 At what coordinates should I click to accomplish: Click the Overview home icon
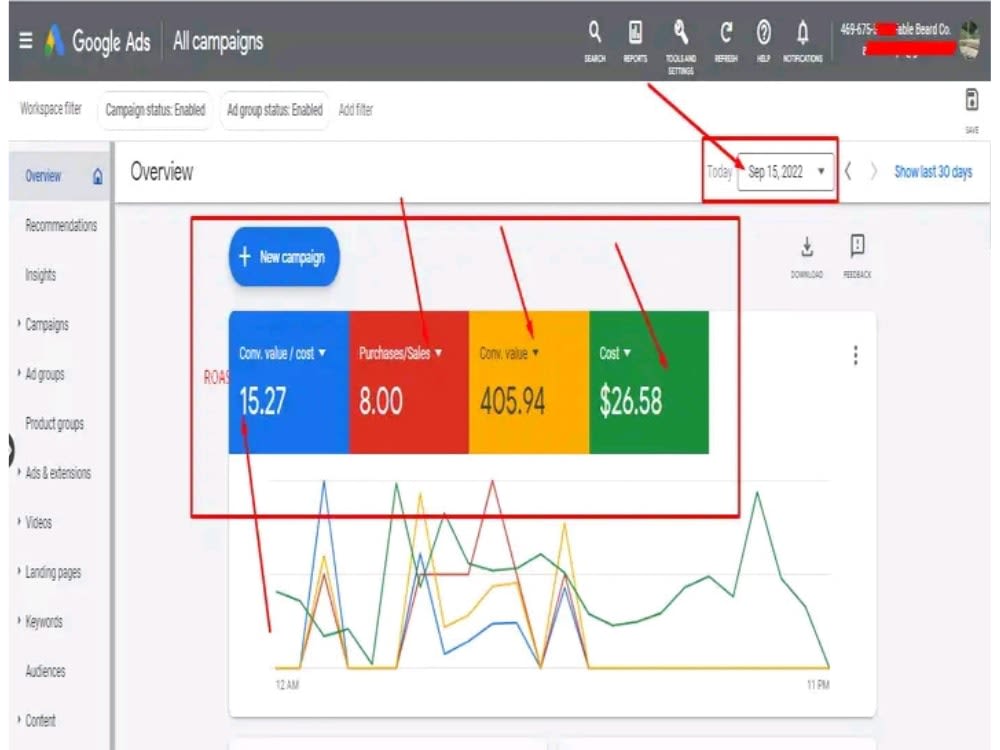[98, 176]
